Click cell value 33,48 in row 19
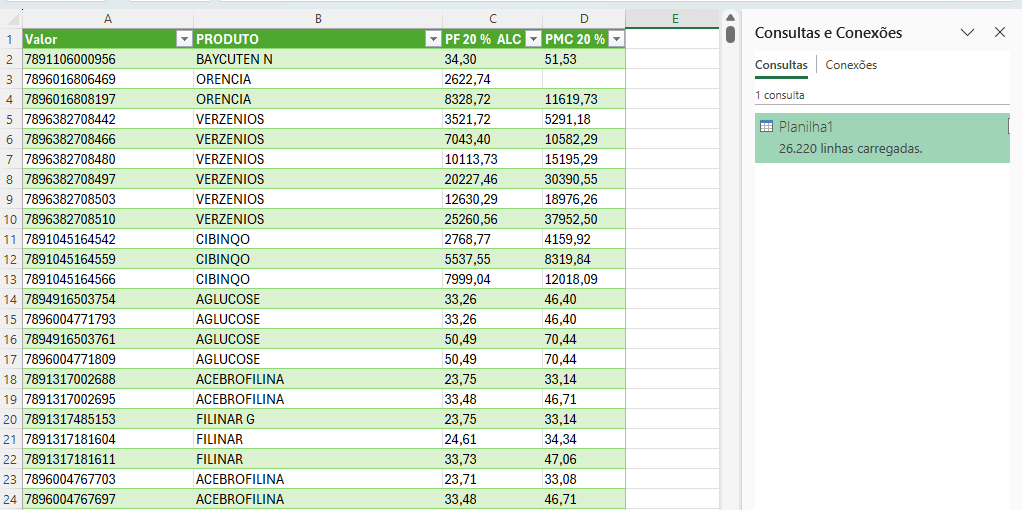Viewport: 1022px width, 510px height. pos(492,398)
